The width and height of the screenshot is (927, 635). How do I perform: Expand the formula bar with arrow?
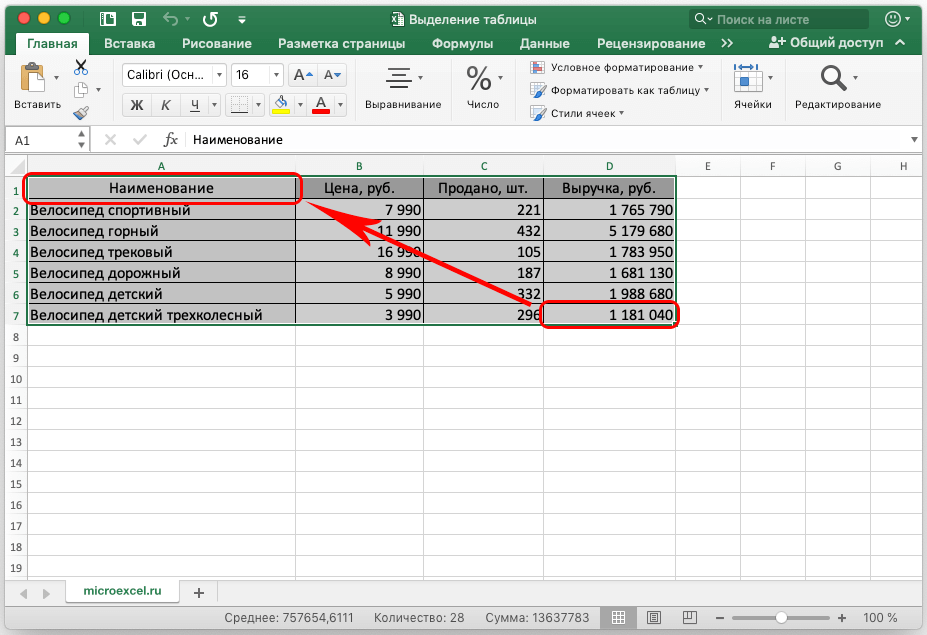coord(914,140)
